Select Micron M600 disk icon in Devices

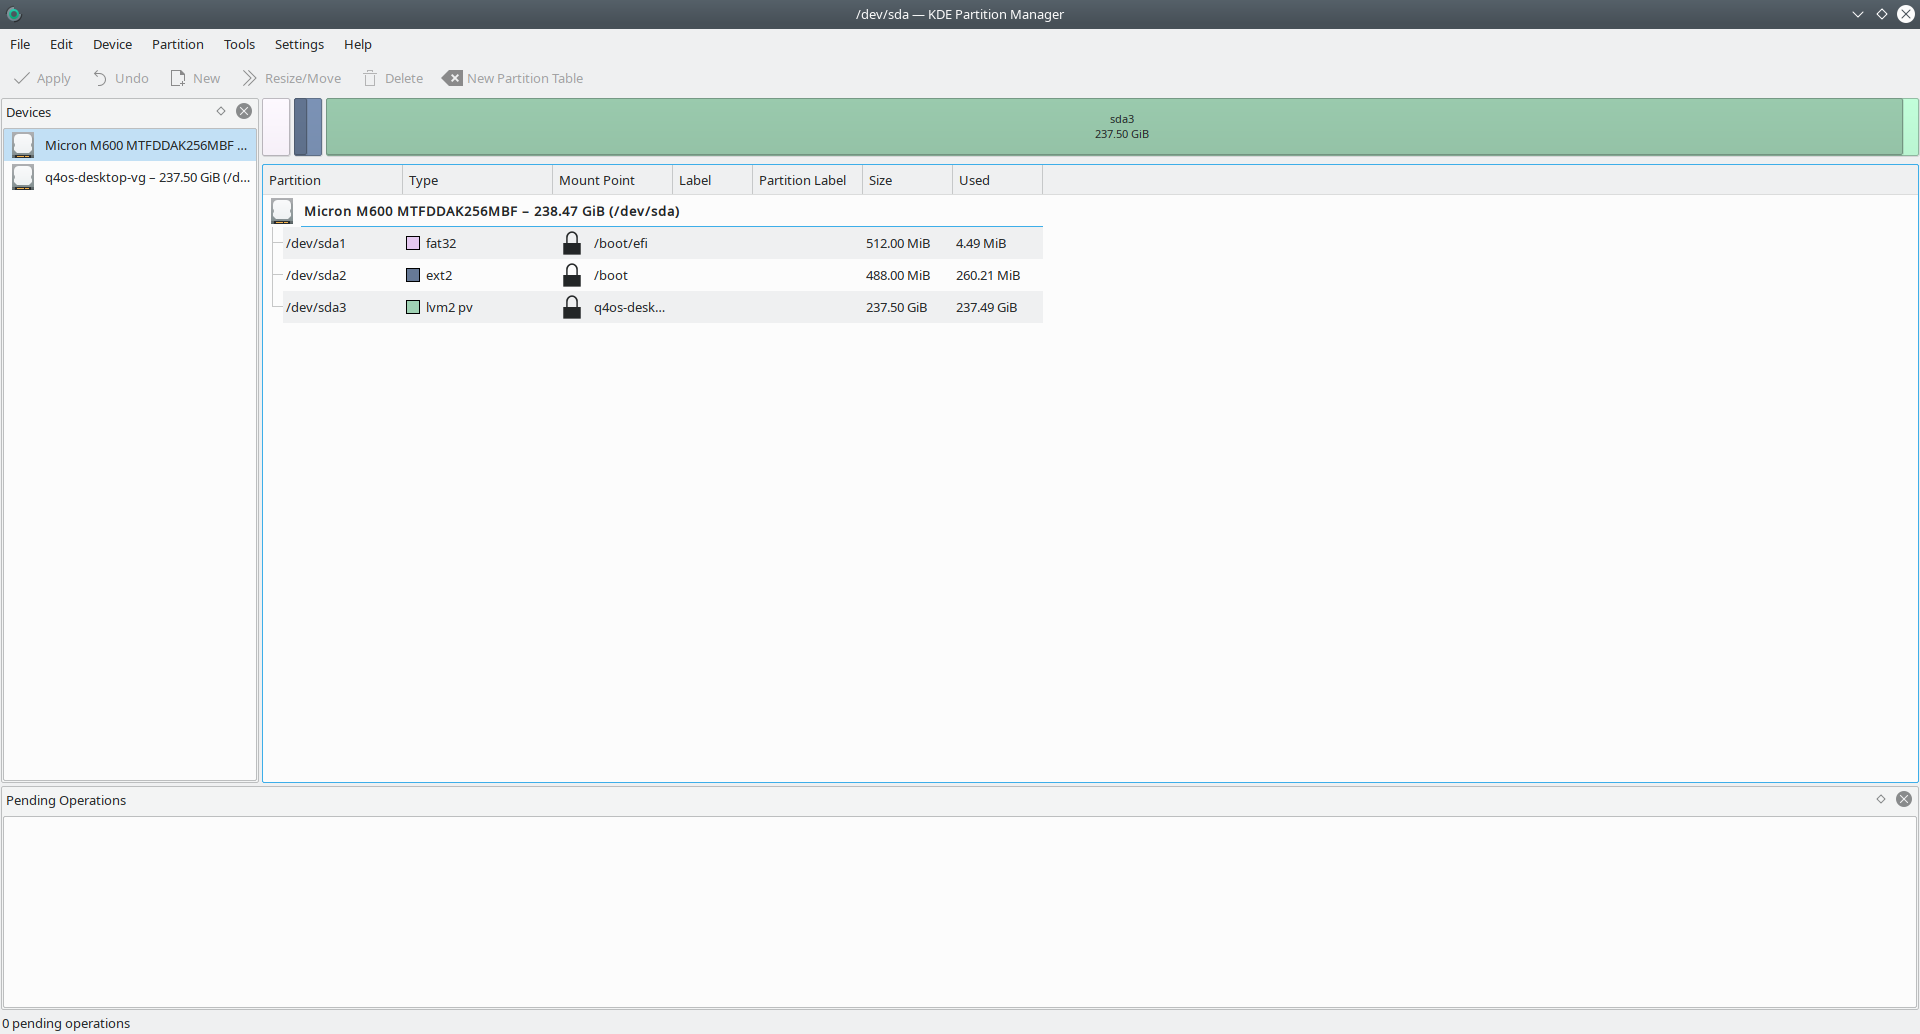23,145
